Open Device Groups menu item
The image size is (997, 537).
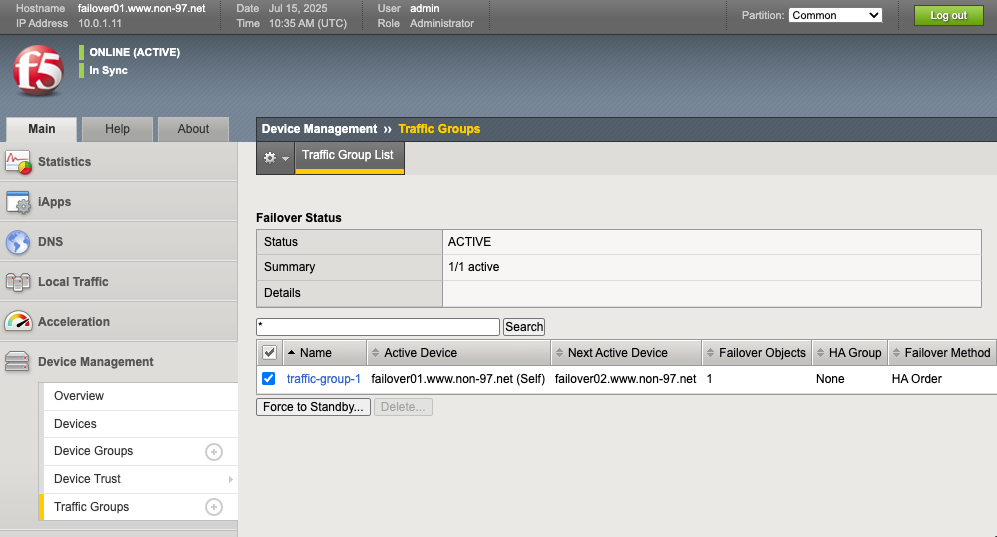click(x=93, y=451)
